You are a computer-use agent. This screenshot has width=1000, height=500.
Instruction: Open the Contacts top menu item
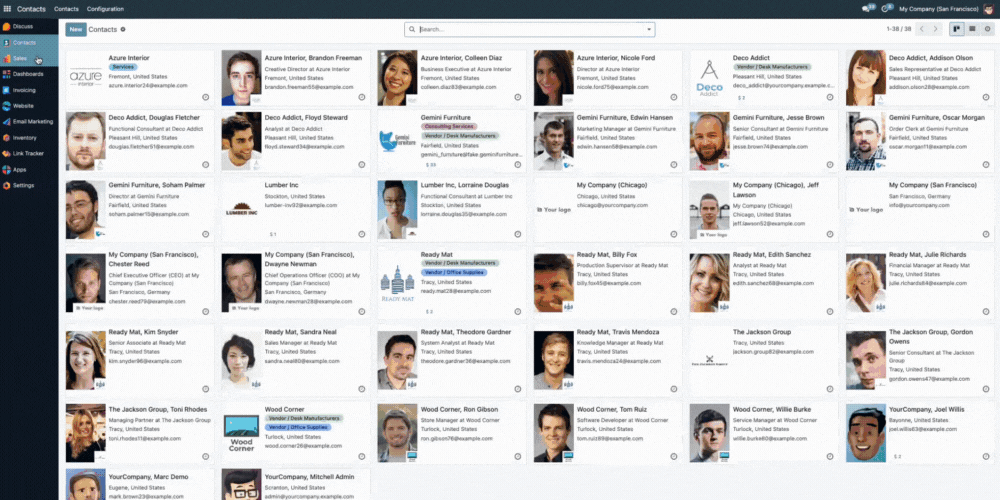click(66, 9)
